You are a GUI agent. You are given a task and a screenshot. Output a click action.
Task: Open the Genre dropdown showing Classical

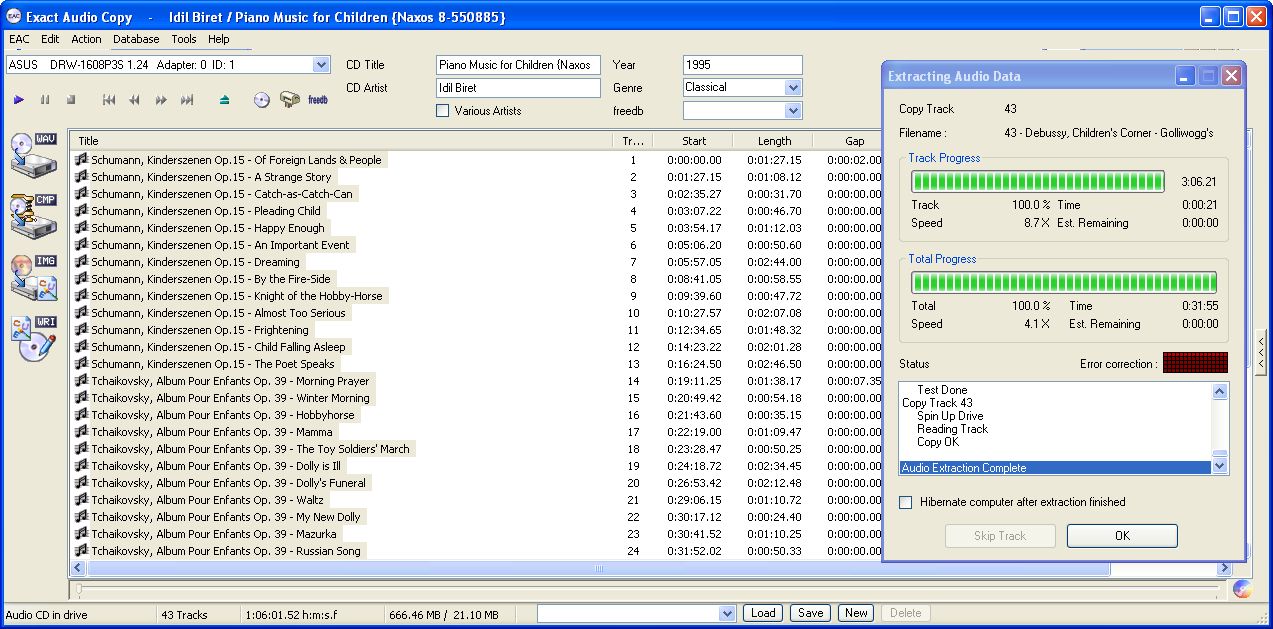click(x=794, y=88)
